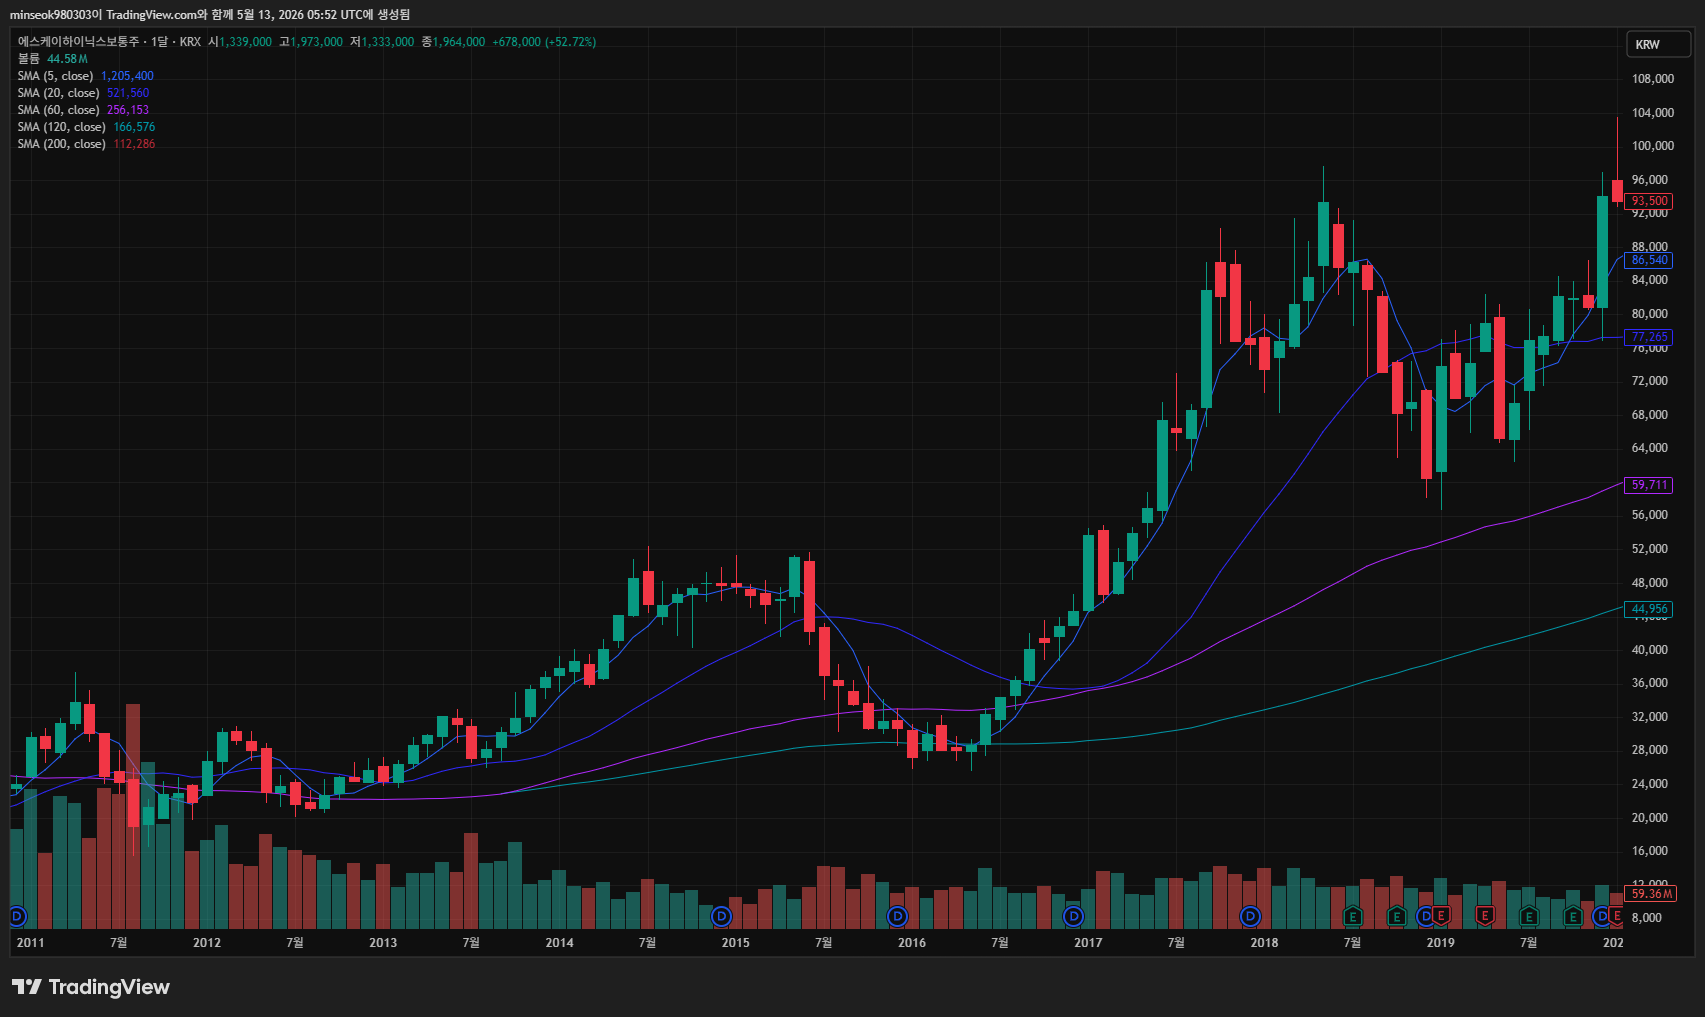Click the blue 86,540 SMA price label
Viewport: 1705px width, 1017px height.
1649,260
